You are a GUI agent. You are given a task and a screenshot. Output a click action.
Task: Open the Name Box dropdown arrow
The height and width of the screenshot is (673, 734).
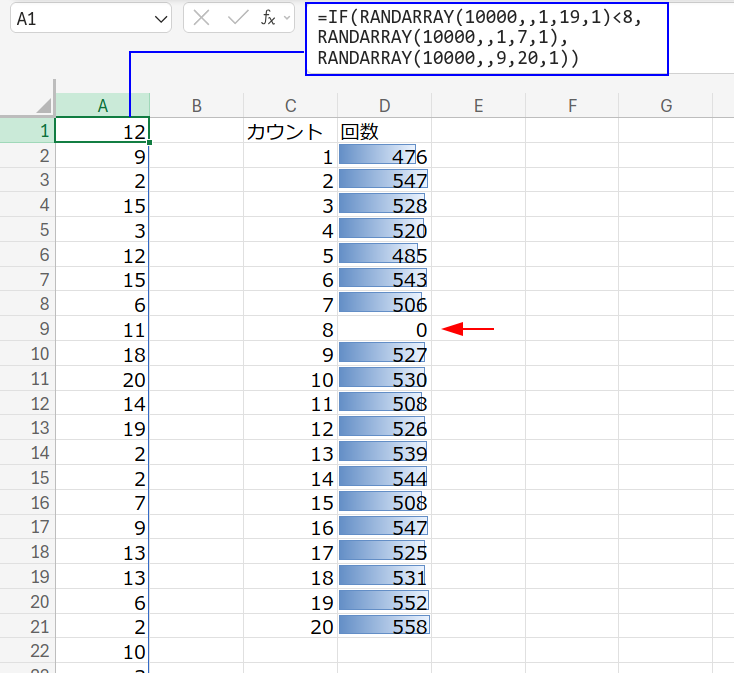(x=161, y=19)
